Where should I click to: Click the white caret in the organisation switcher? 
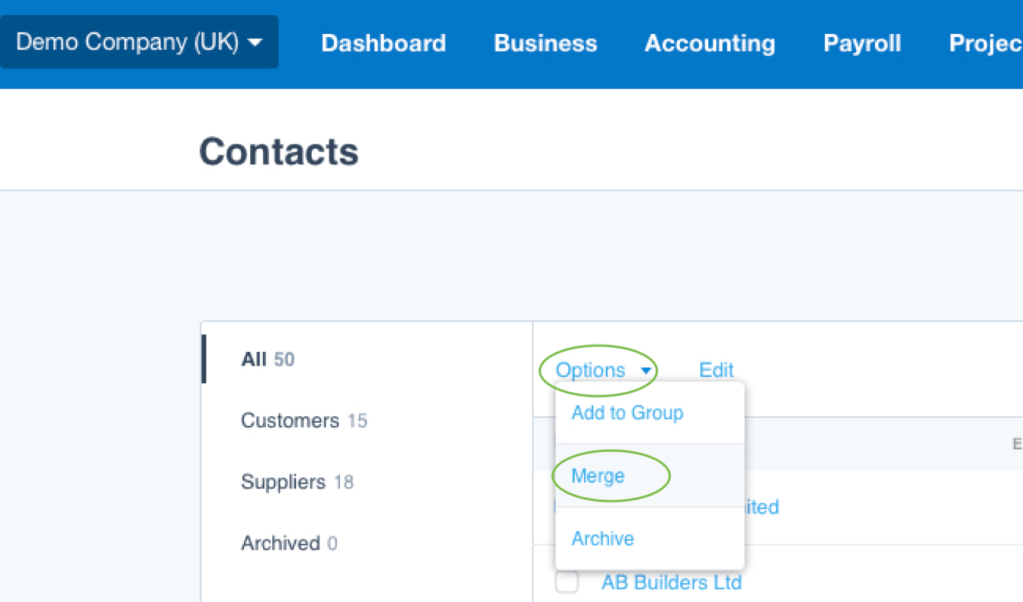[255, 43]
